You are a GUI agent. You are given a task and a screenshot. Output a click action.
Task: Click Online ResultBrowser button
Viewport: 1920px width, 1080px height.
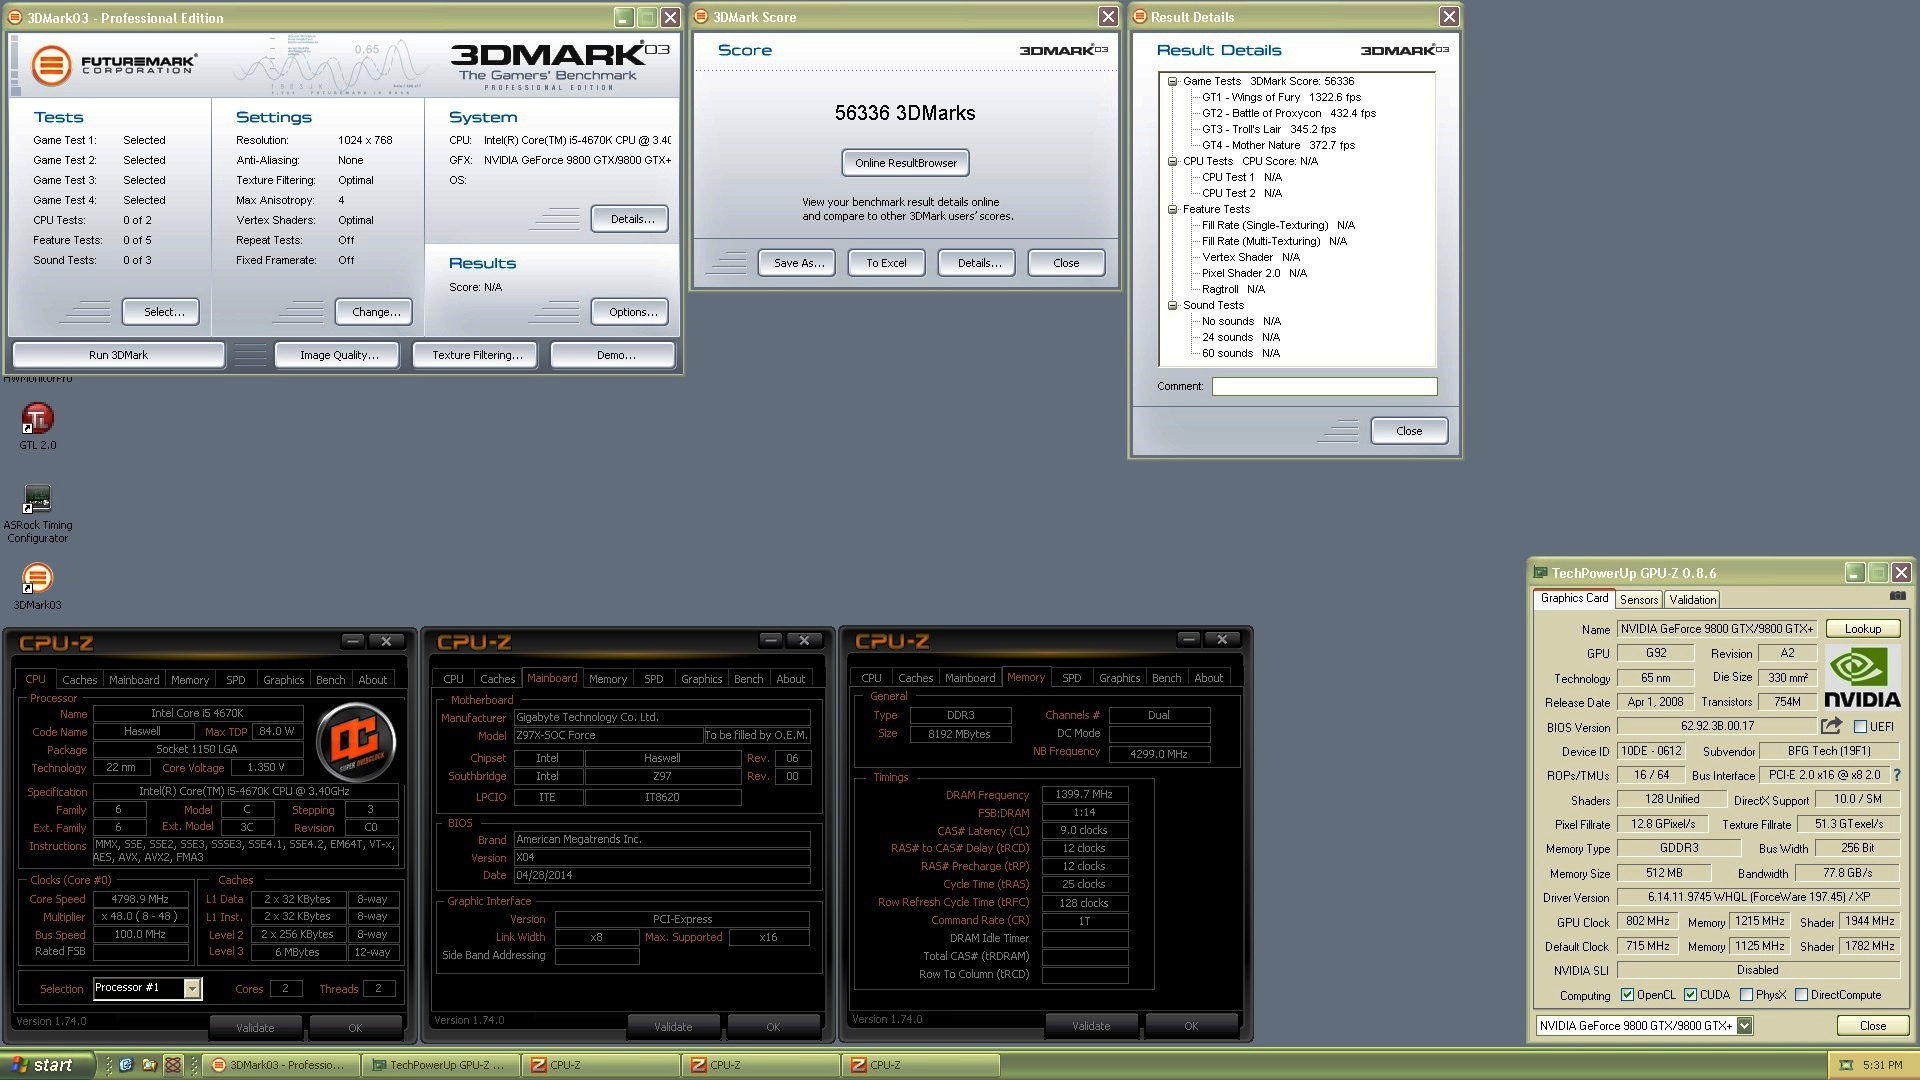coord(905,163)
